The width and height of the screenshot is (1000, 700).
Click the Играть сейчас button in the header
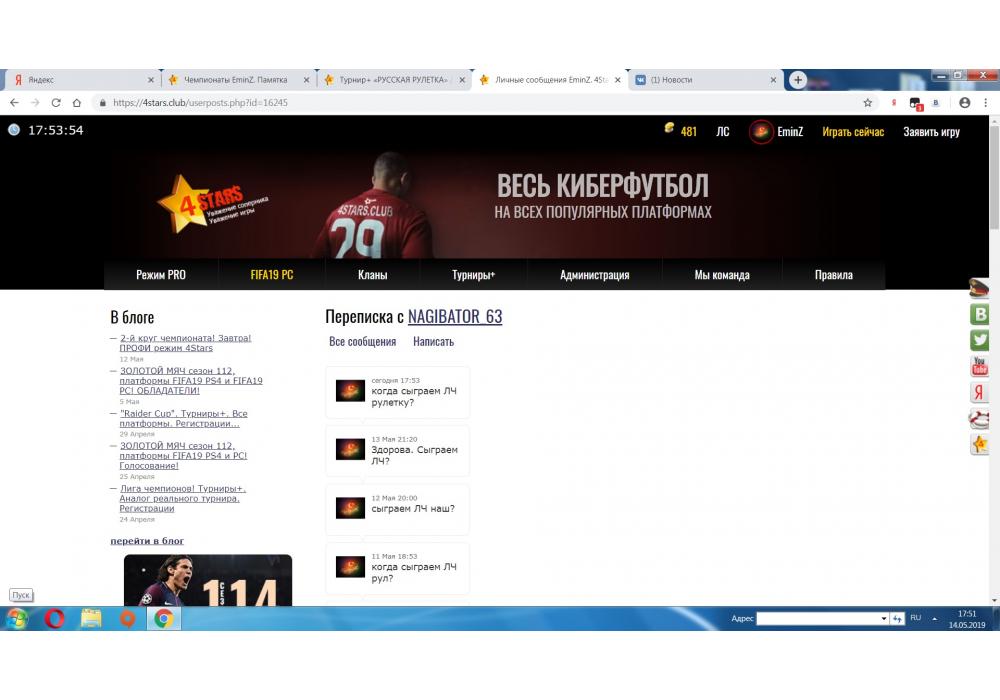[x=853, y=132]
